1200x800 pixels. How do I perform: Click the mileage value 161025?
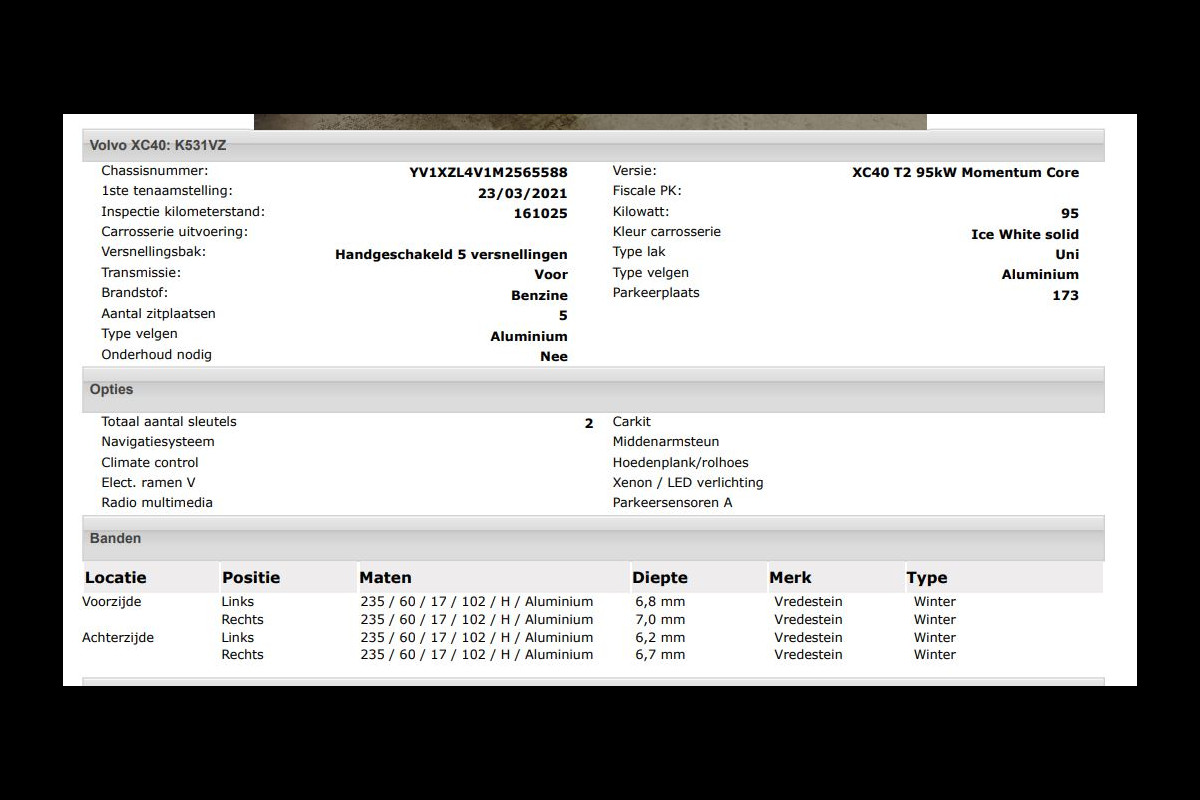click(x=540, y=213)
